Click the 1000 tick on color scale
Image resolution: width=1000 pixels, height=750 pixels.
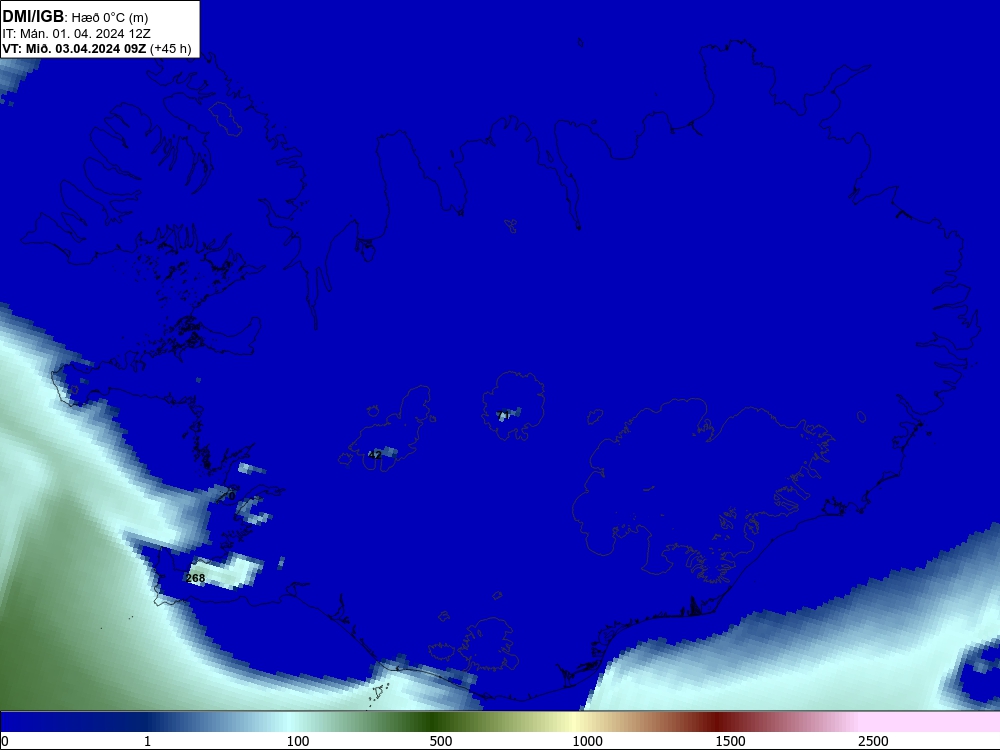[587, 740]
